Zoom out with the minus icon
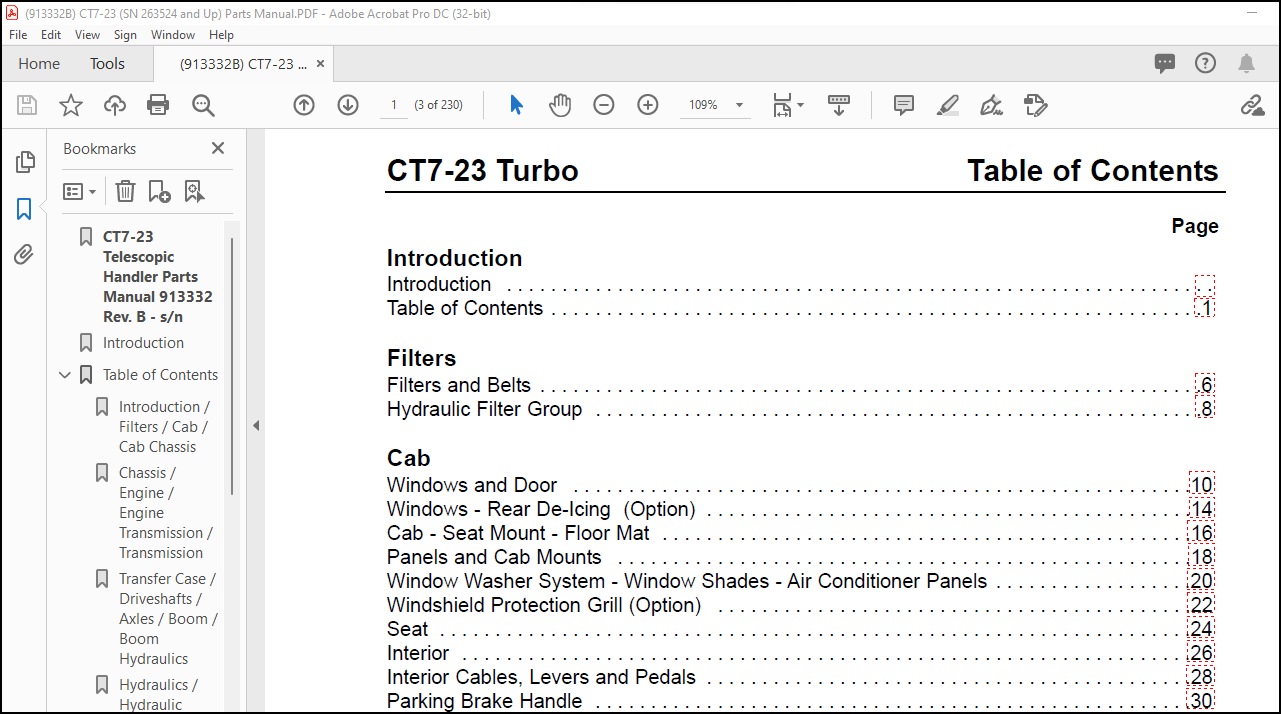 604,105
